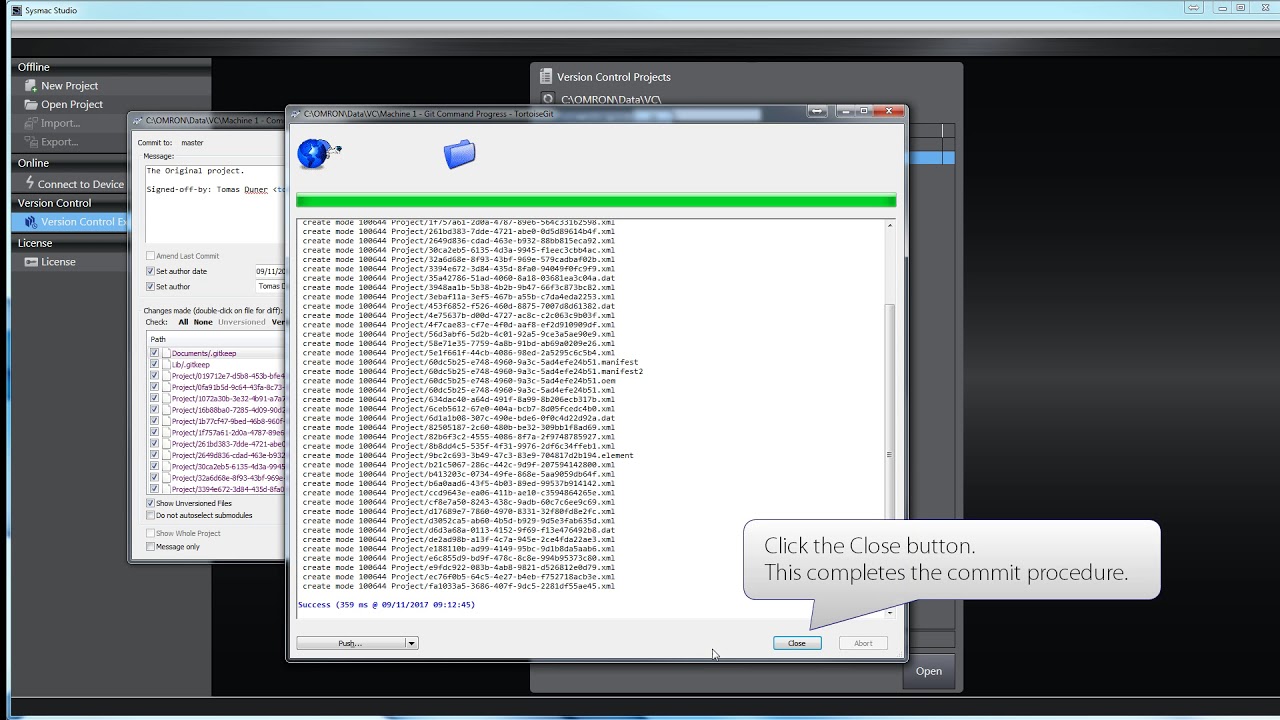
Task: Uncheck Lib/.gitkeep file checkbox
Action: (x=154, y=365)
